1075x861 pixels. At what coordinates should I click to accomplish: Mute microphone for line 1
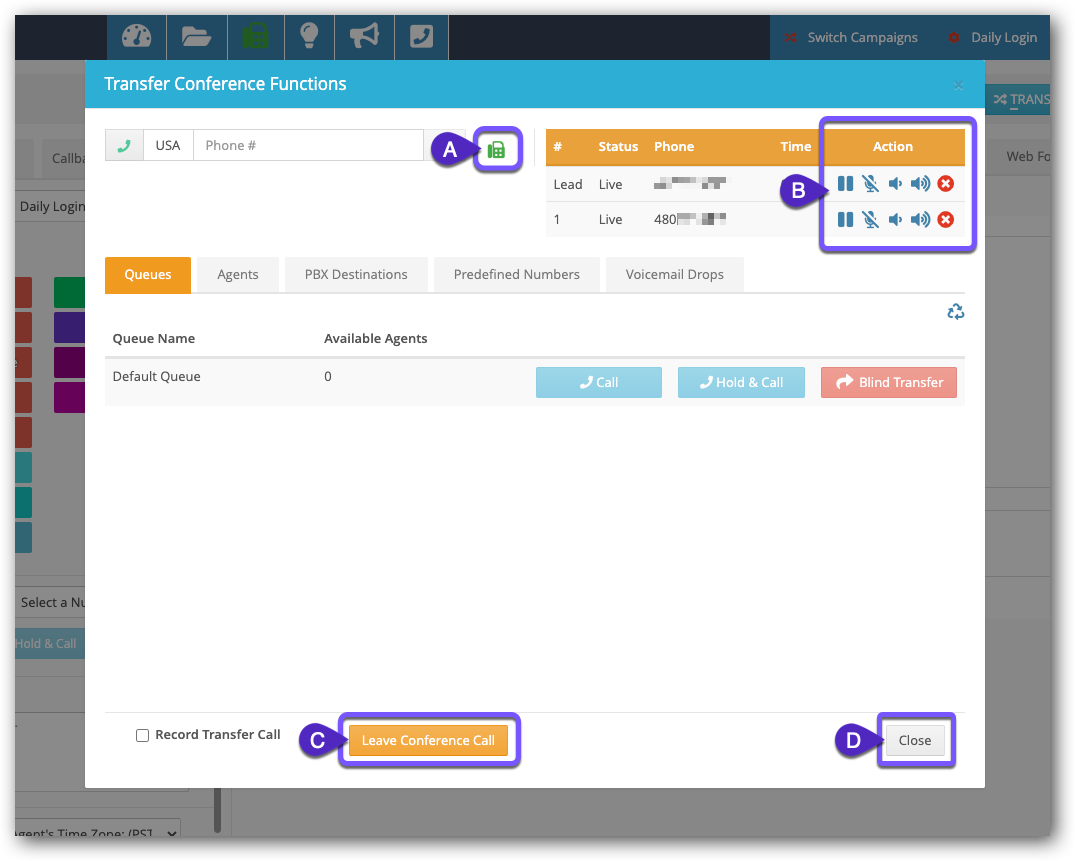click(x=870, y=220)
